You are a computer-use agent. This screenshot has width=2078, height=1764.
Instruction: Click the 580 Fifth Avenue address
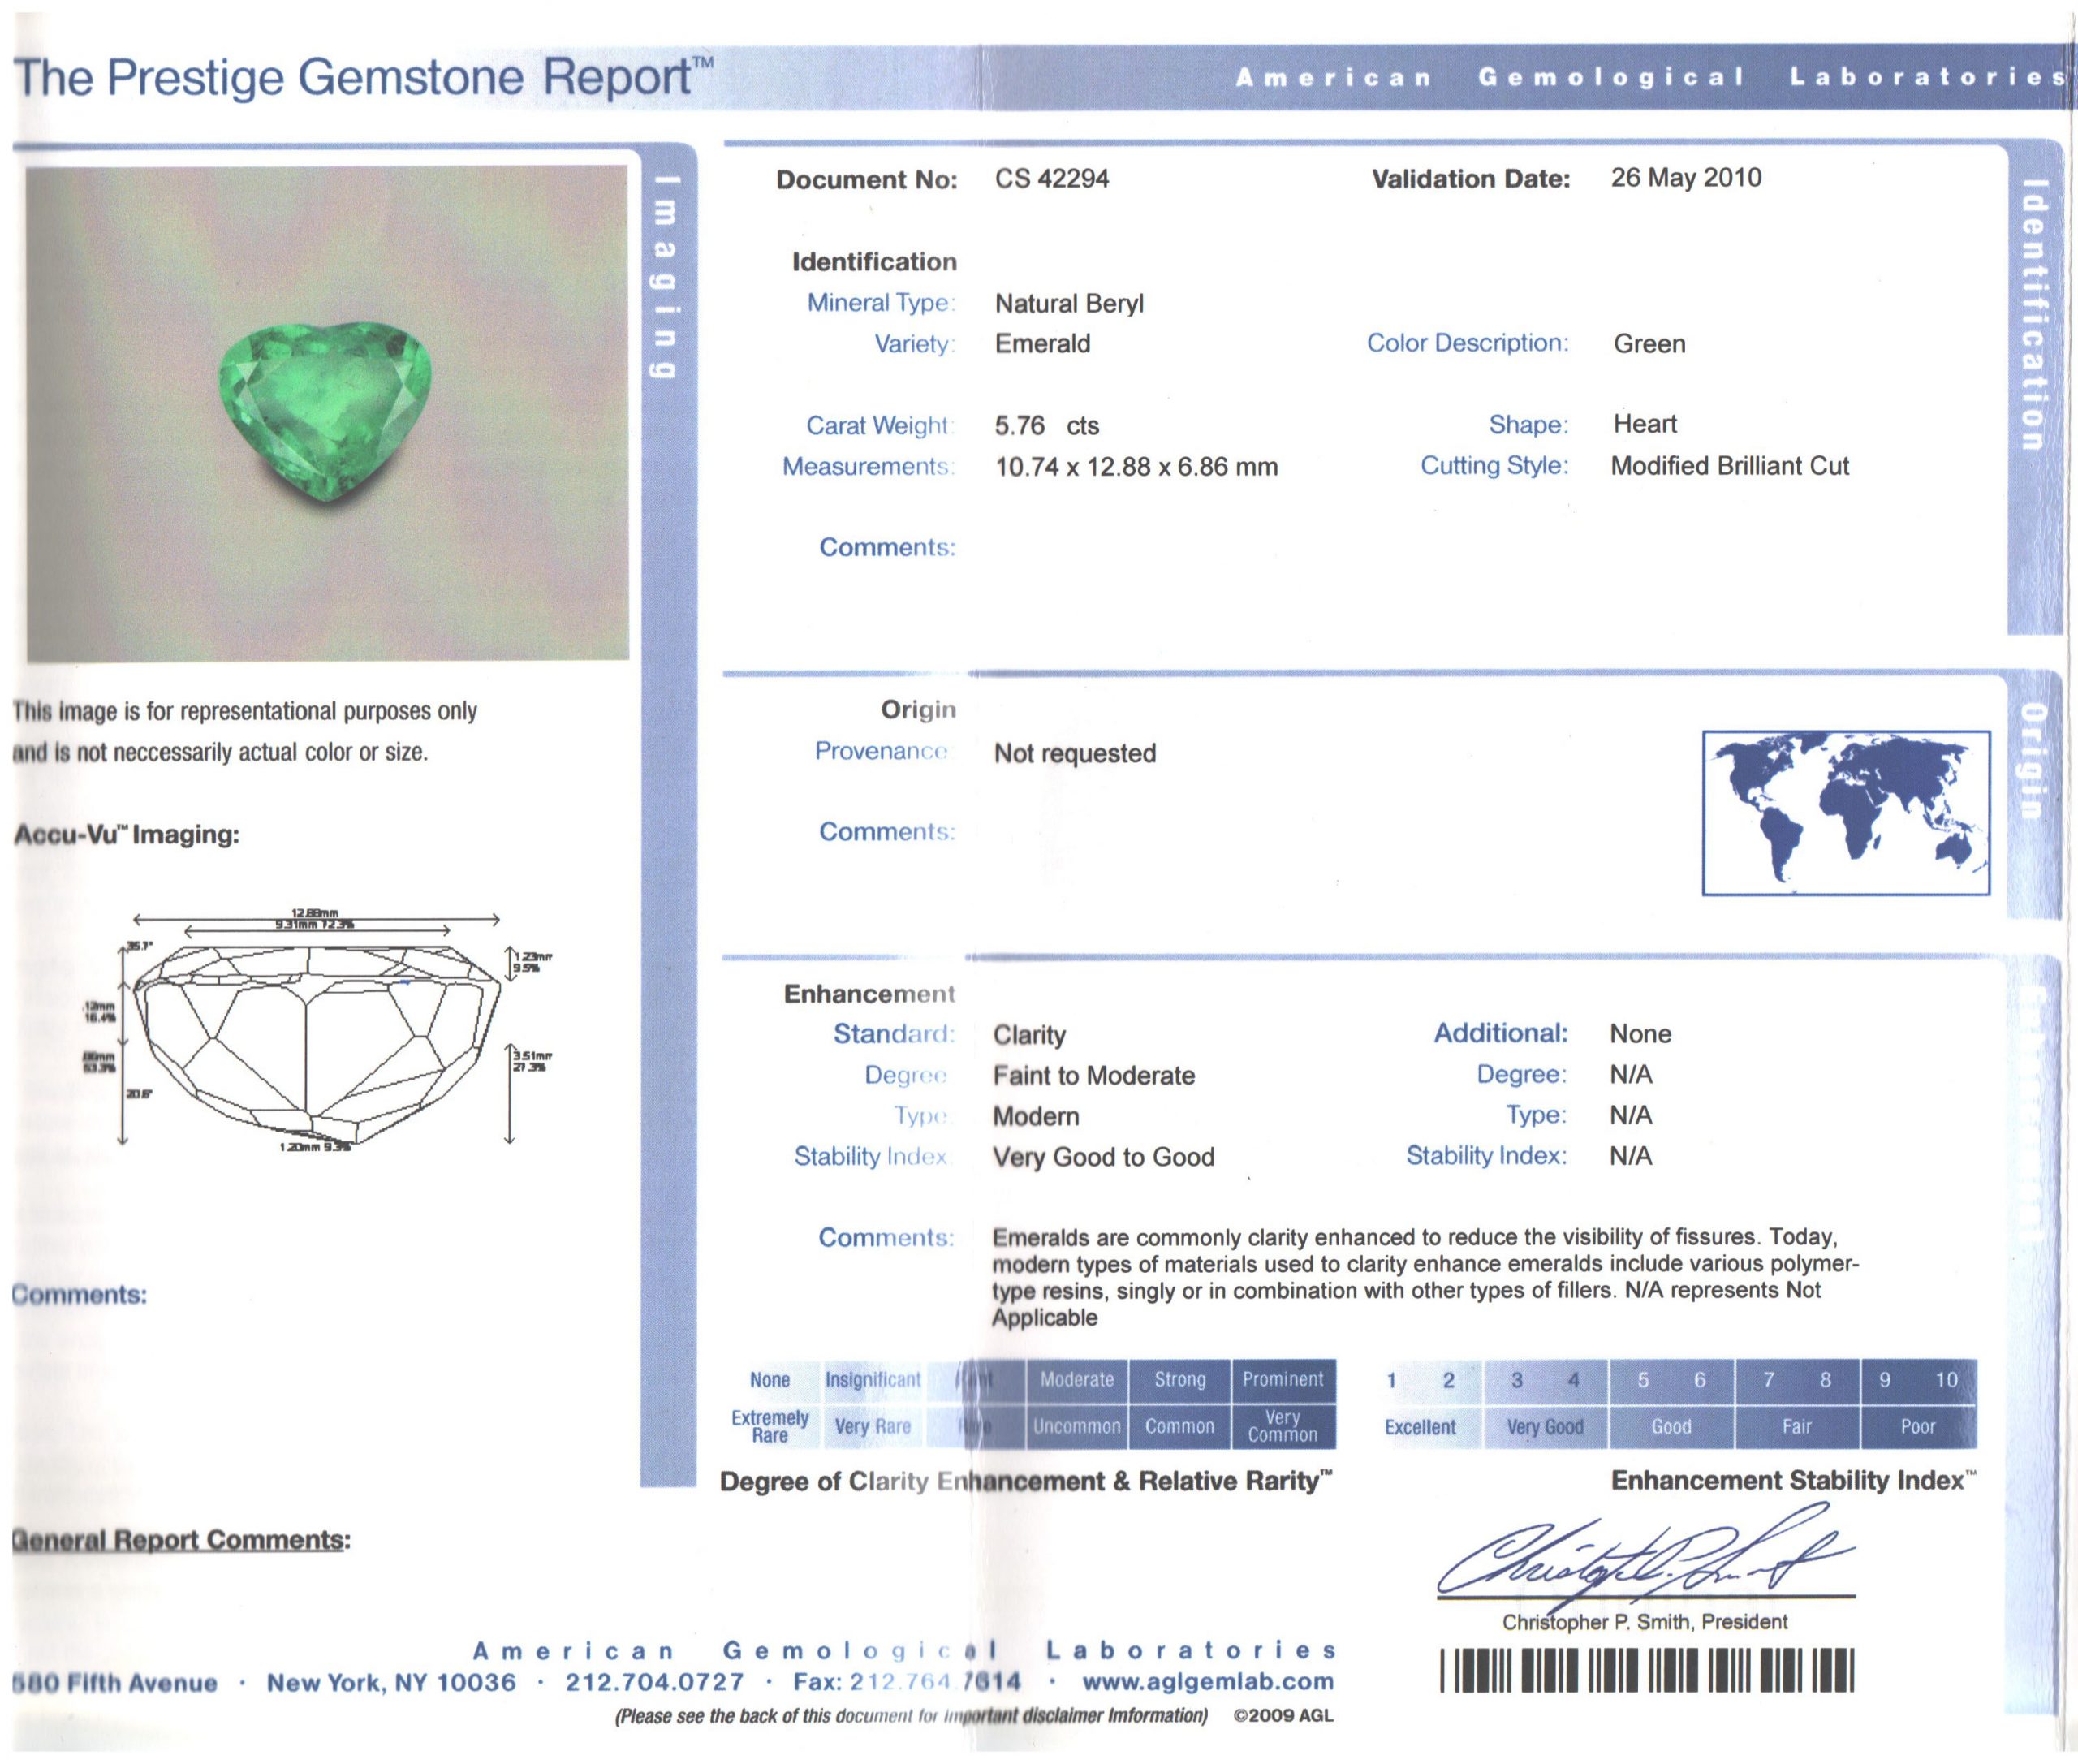click(115, 1683)
